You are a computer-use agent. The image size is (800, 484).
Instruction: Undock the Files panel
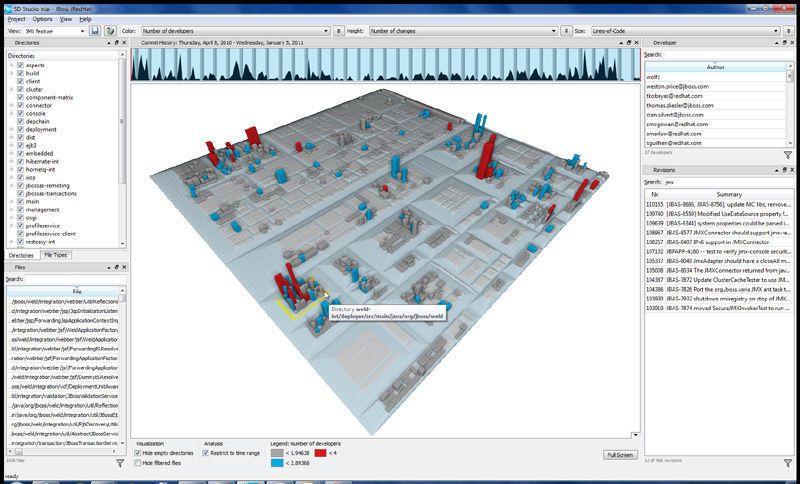coord(117,267)
